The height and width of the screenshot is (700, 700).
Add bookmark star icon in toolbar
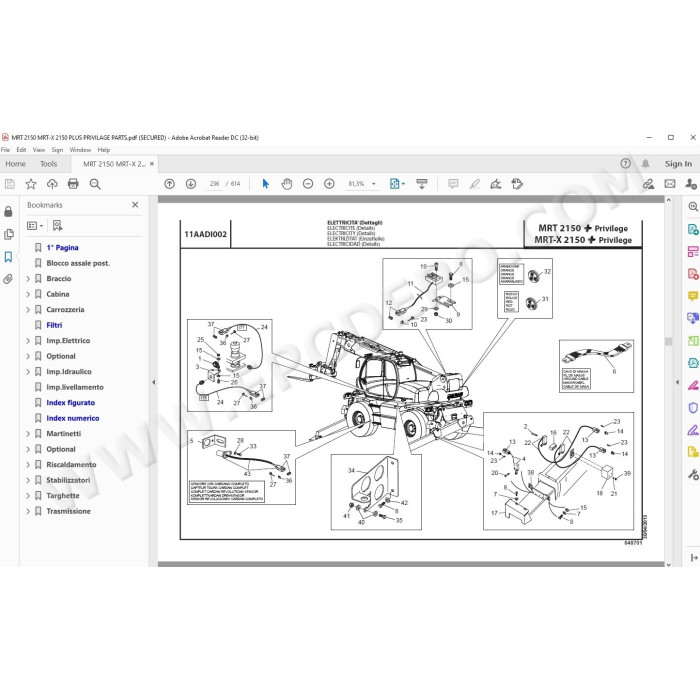coord(31,184)
